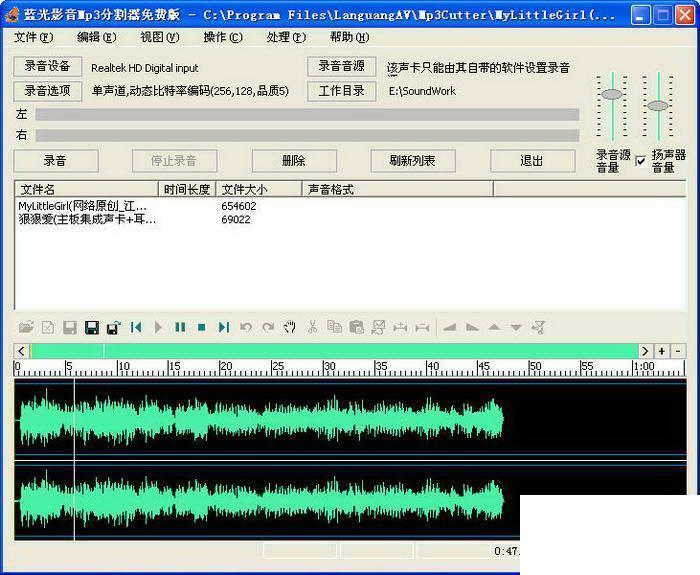Click the silence range icon before separator
700x575 pixels.
click(422, 328)
